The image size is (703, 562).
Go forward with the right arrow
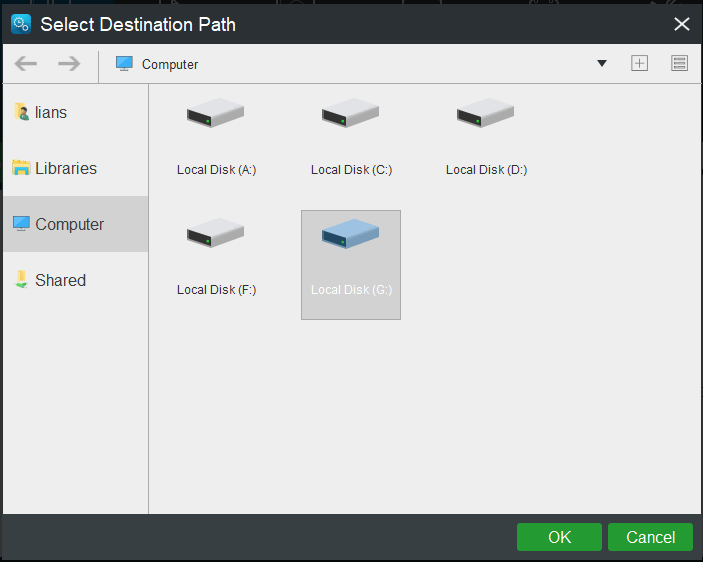point(69,64)
